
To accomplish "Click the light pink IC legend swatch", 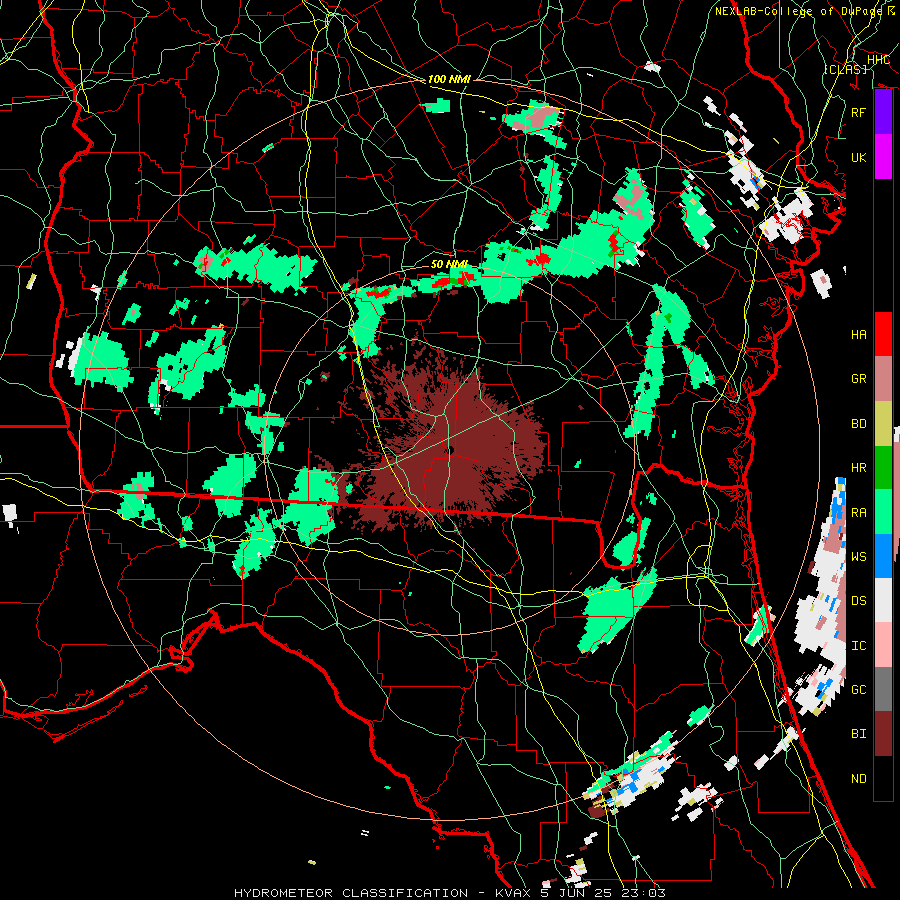I will coord(883,645).
